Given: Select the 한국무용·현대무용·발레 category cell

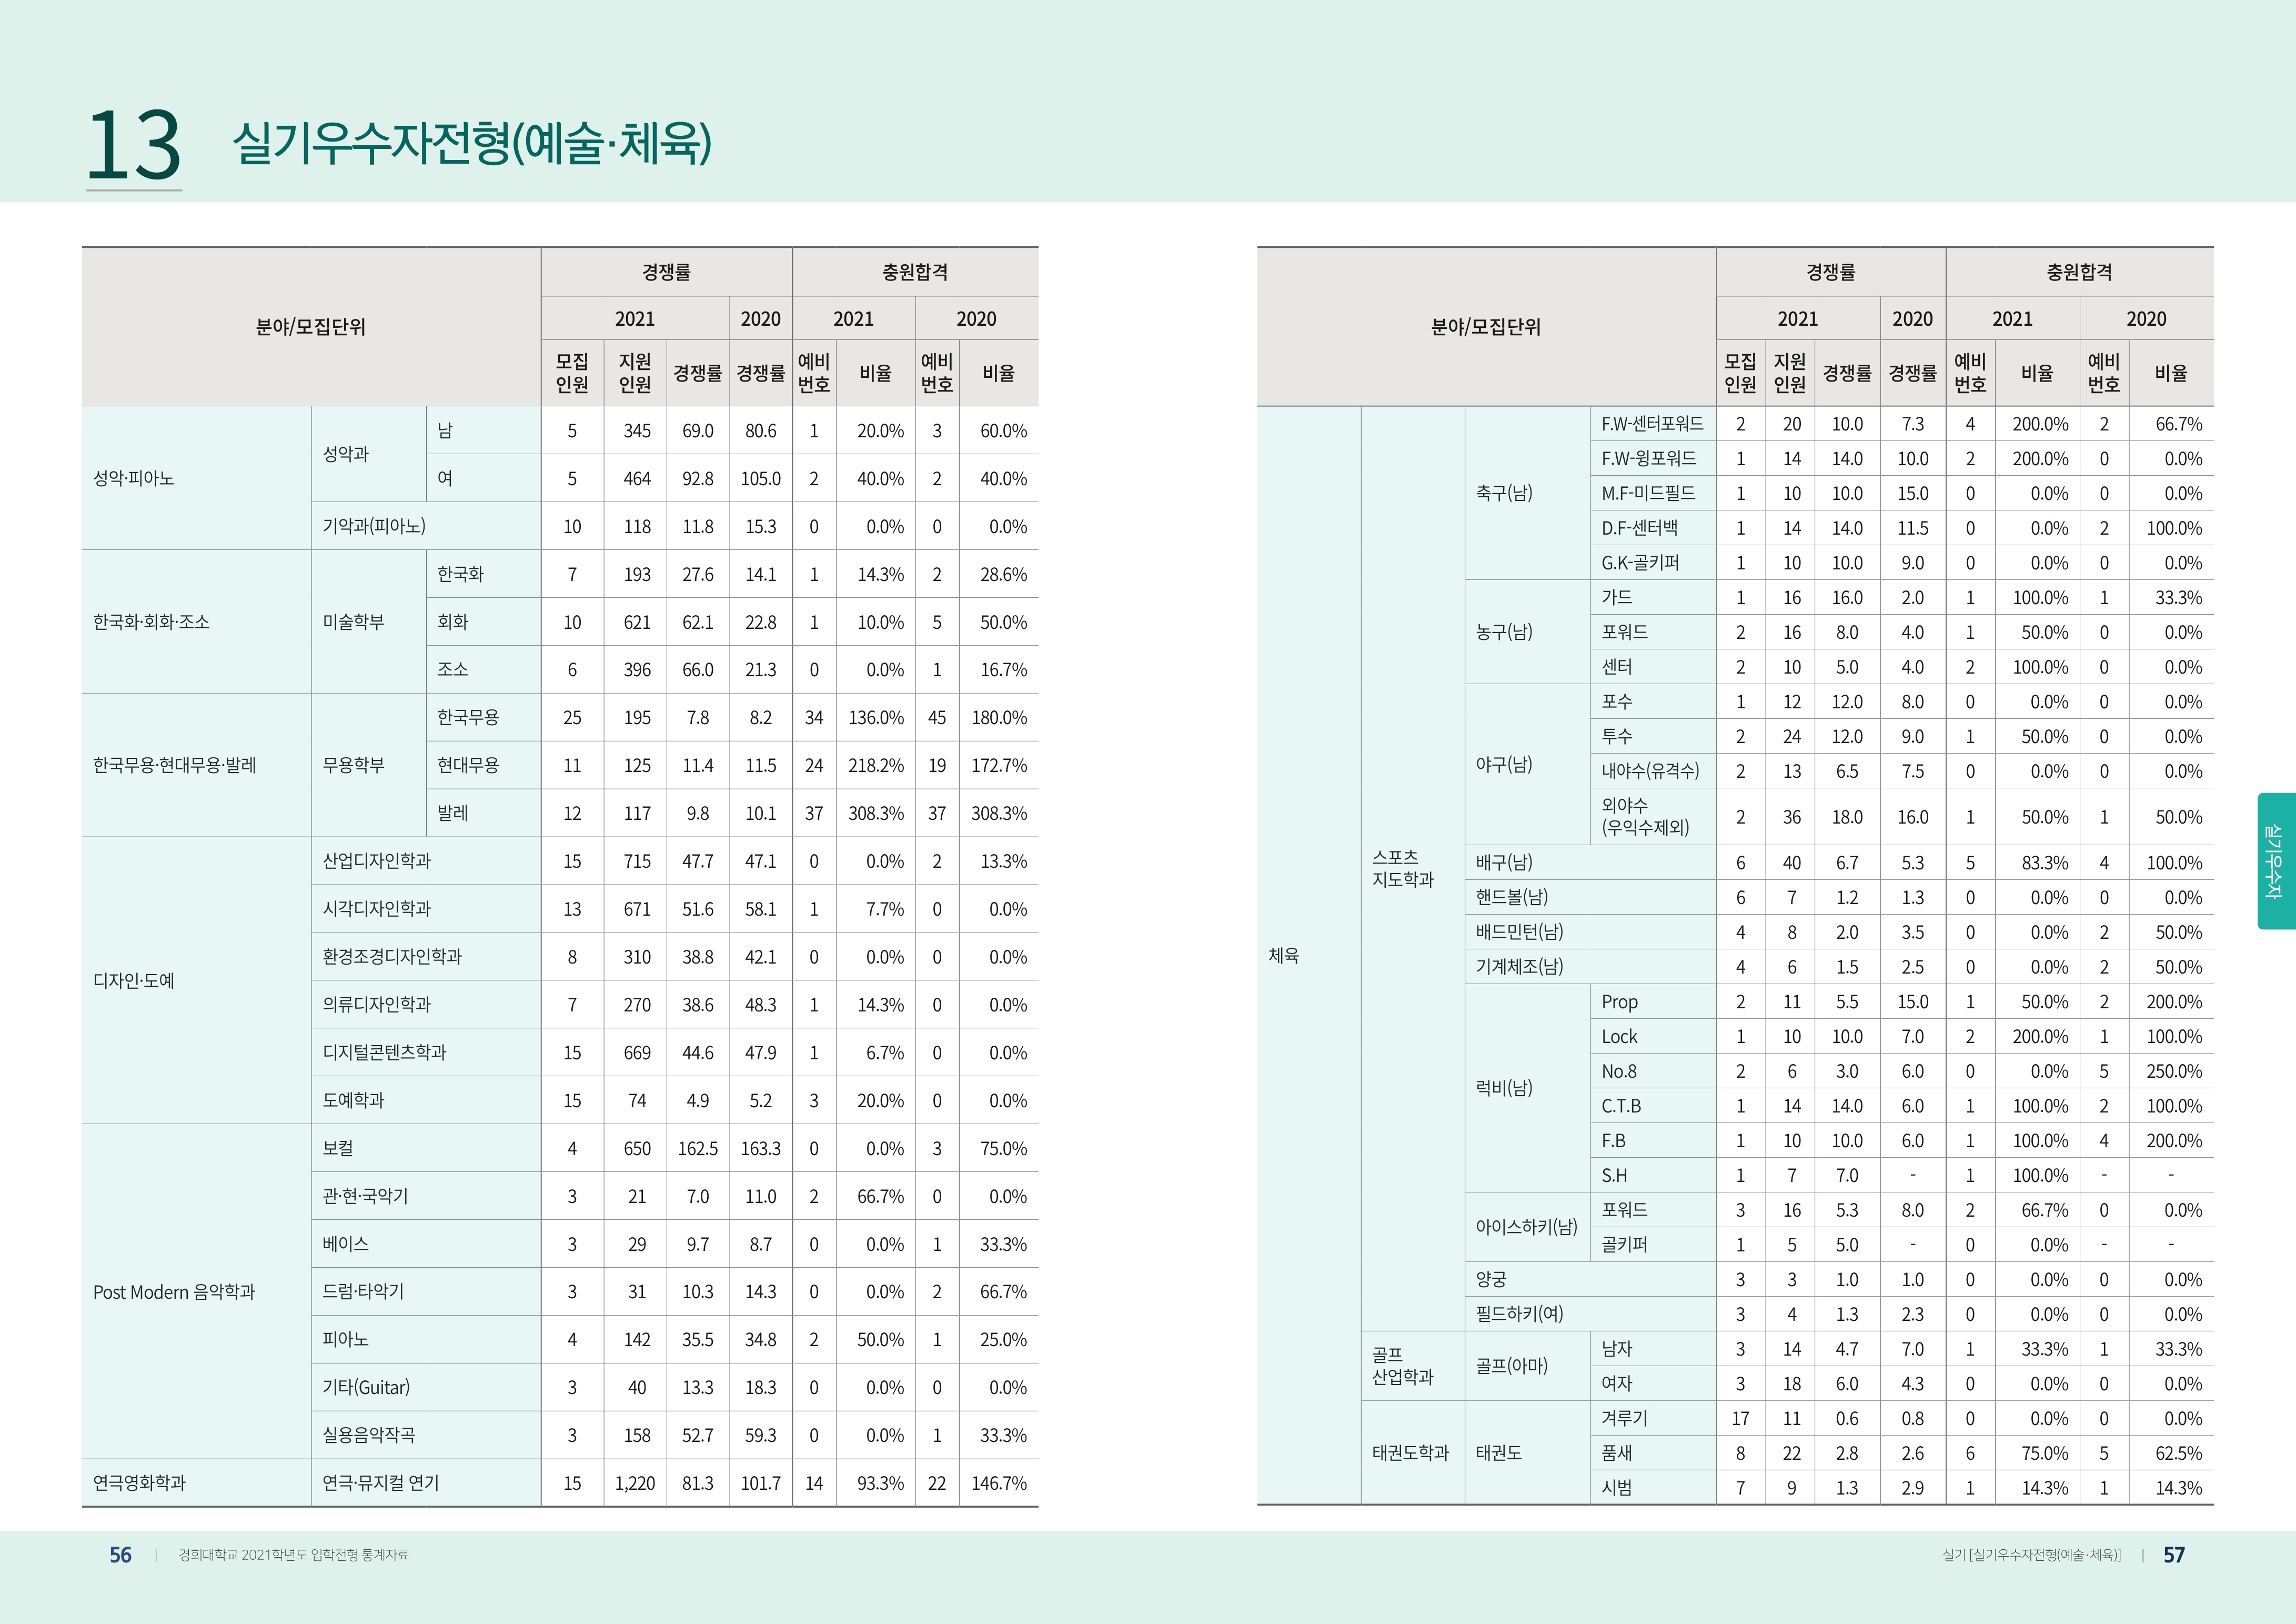Looking at the screenshot, I should click(x=175, y=765).
